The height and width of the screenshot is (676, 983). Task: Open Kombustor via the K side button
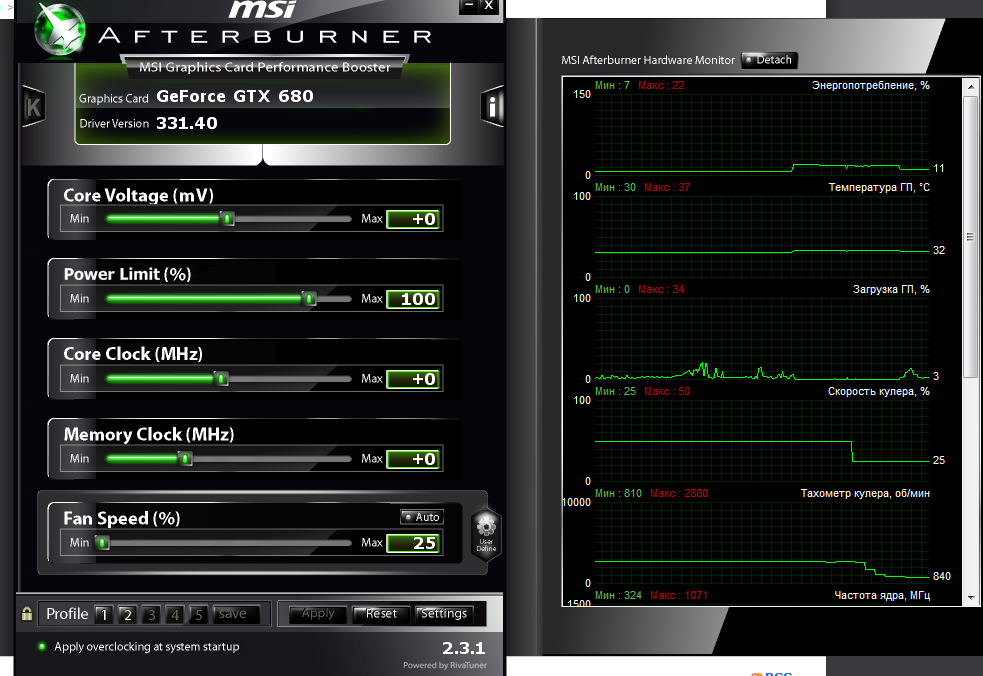[33, 107]
